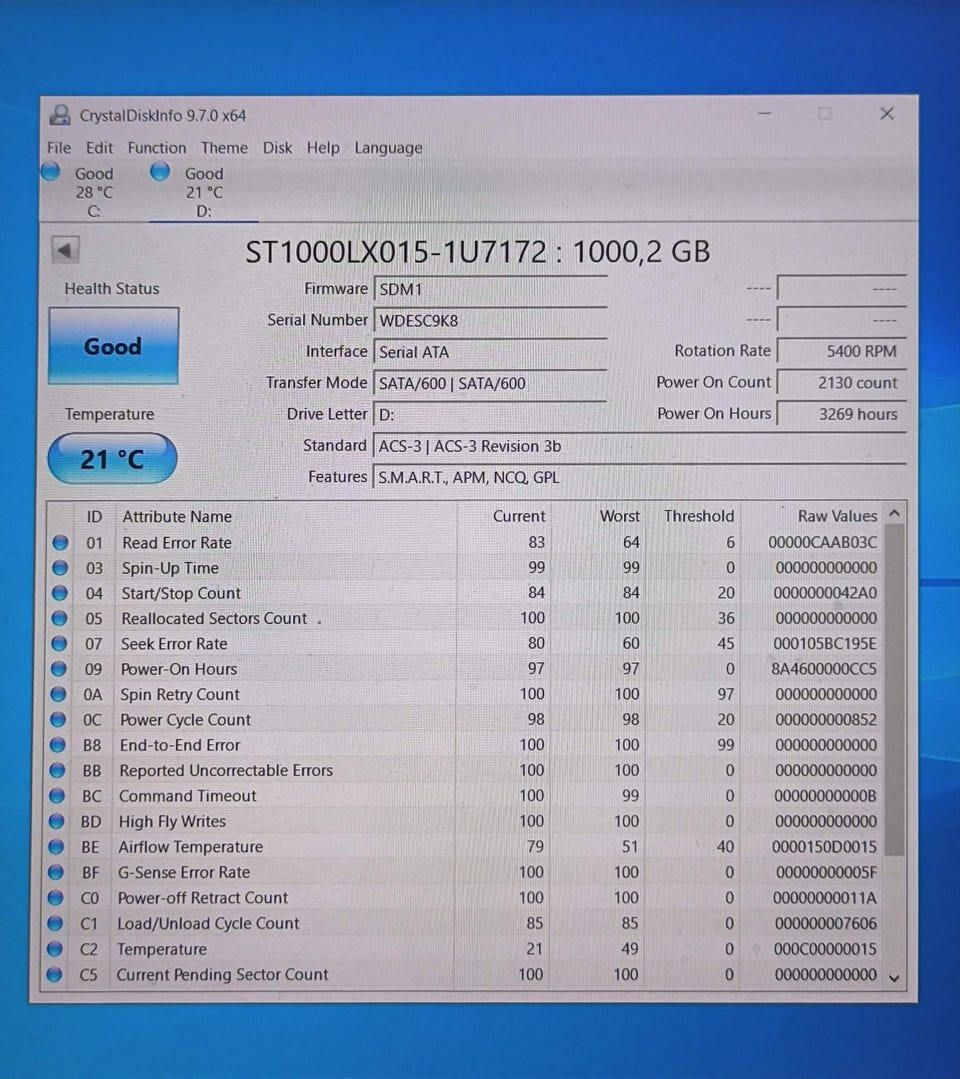
Task: Click the Rotation Rate value 5400 RPM
Action: pyautogui.click(x=841, y=351)
